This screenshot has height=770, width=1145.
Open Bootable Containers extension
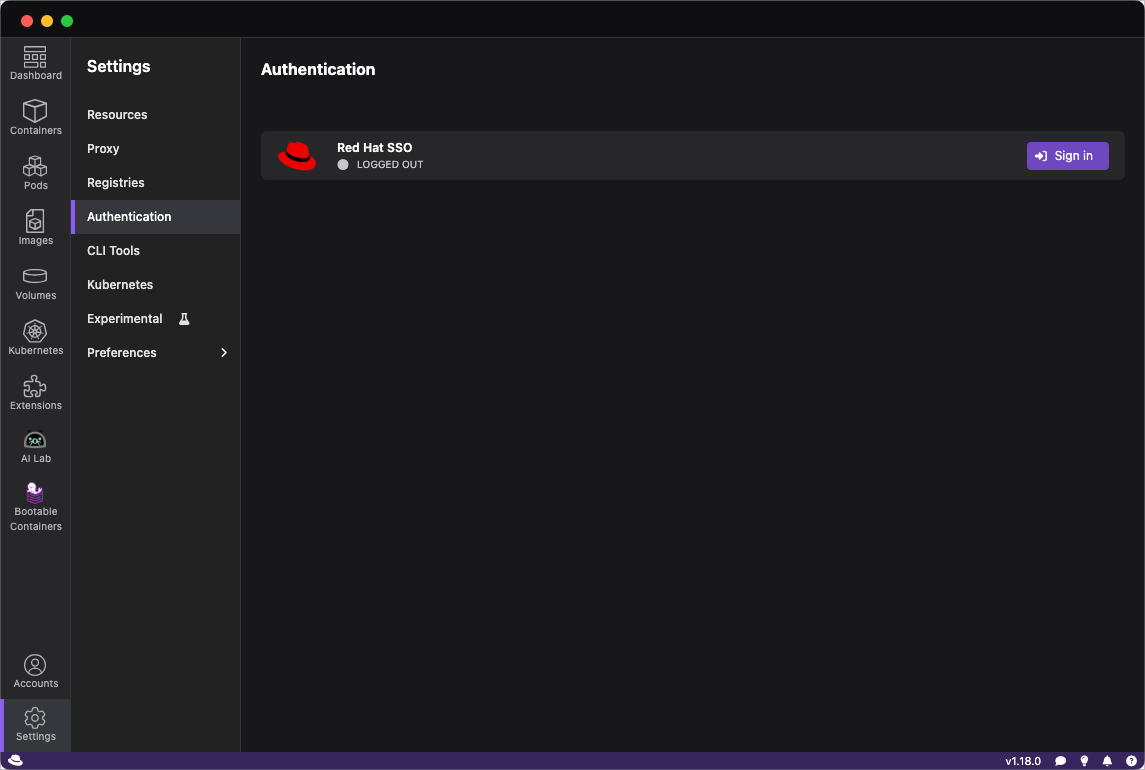[35, 506]
